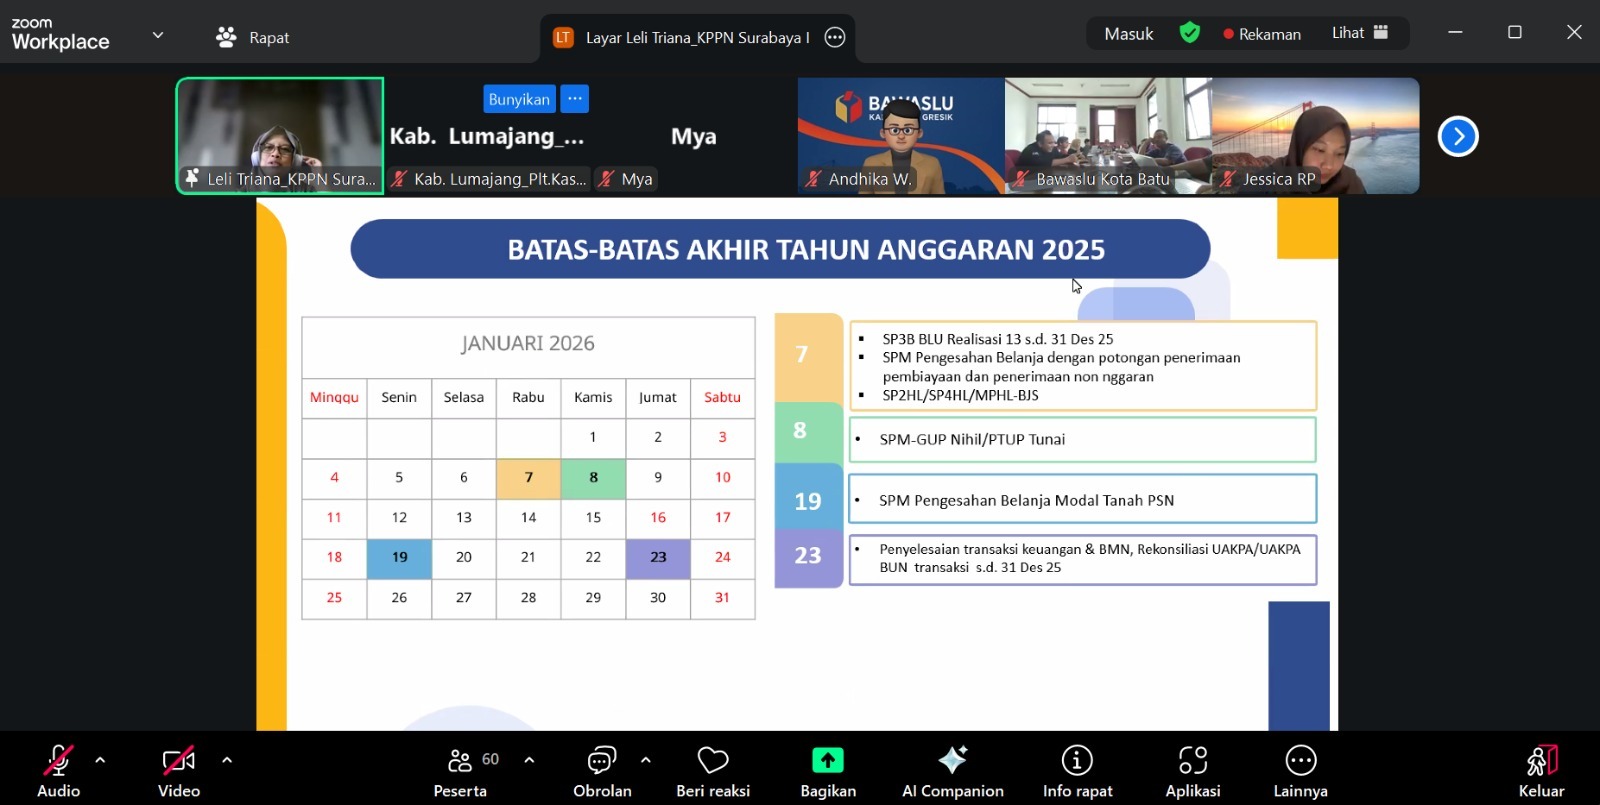Click Minggu column header in calendar
The height and width of the screenshot is (805, 1600).
(x=334, y=397)
